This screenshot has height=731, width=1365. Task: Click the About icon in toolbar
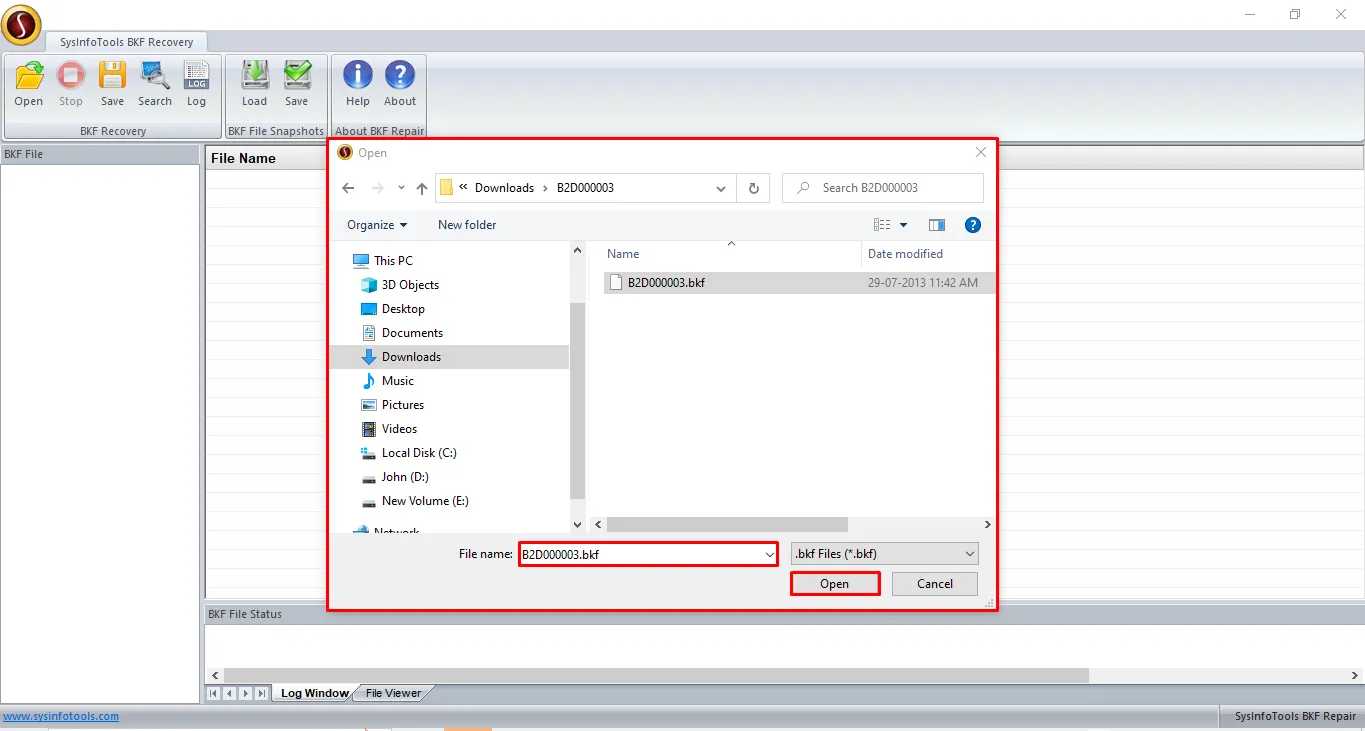(400, 77)
